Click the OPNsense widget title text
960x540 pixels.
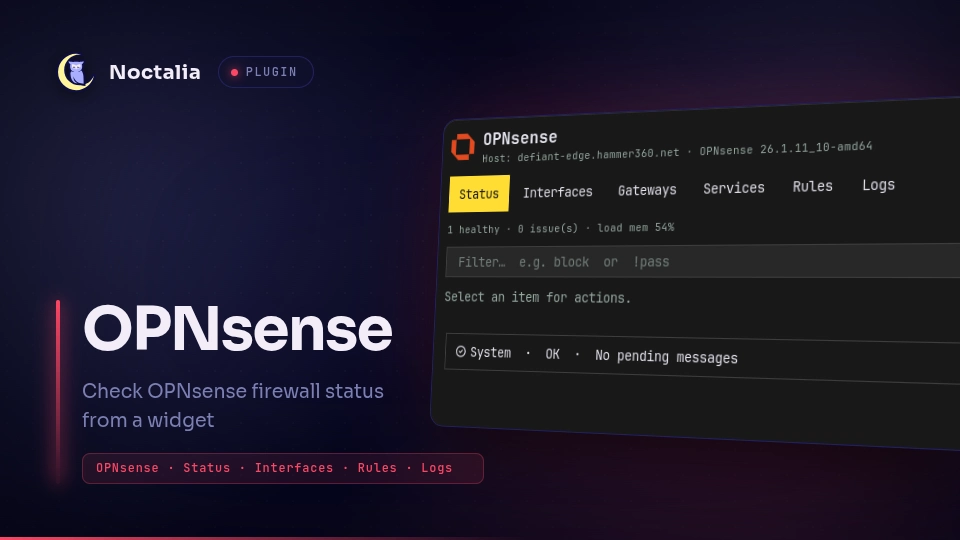[x=520, y=138]
